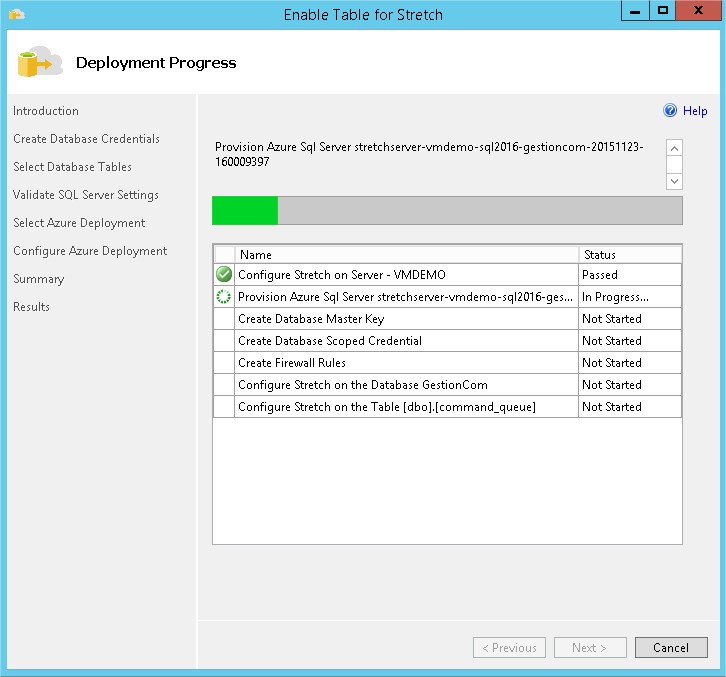Click the green deployment progress bar
726x677 pixels.
pyautogui.click(x=447, y=211)
